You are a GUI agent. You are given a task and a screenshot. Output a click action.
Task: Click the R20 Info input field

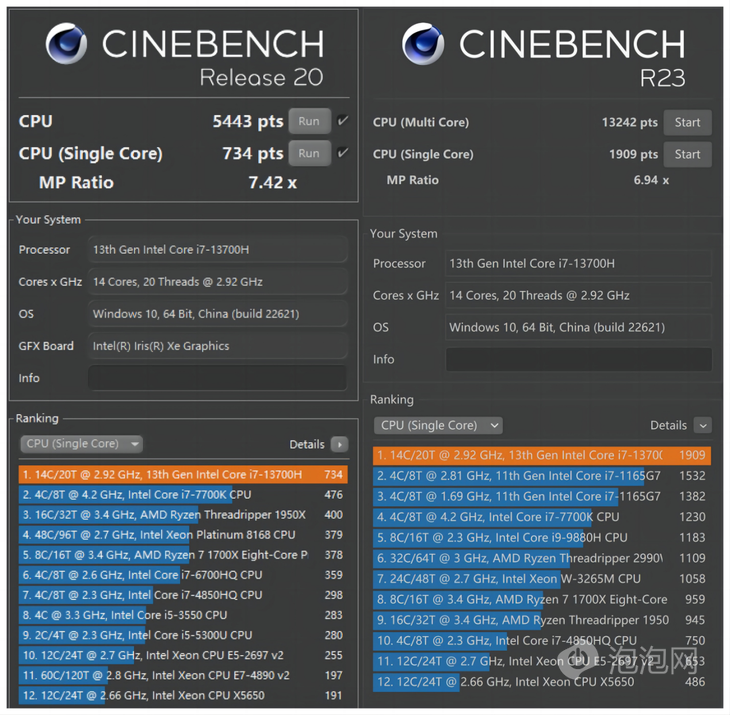pyautogui.click(x=217, y=378)
